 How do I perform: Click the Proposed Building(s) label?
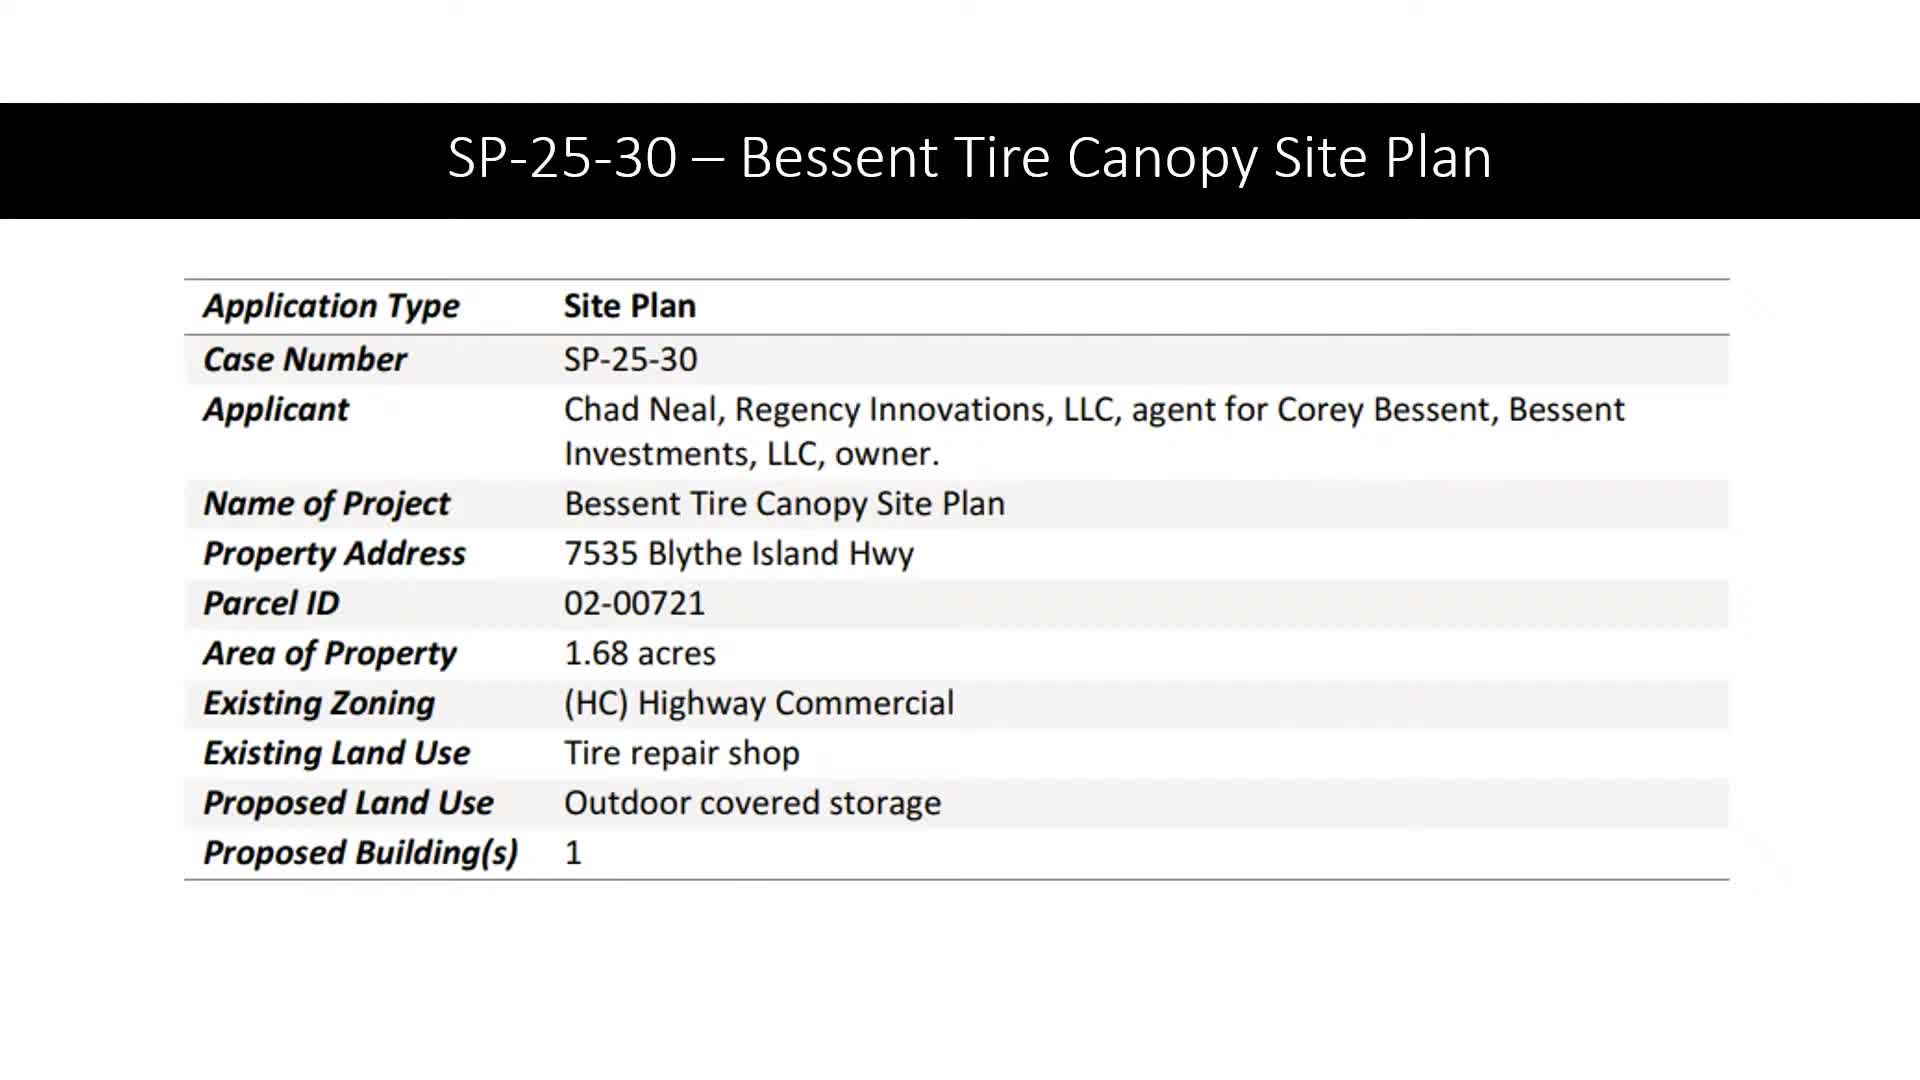point(360,853)
